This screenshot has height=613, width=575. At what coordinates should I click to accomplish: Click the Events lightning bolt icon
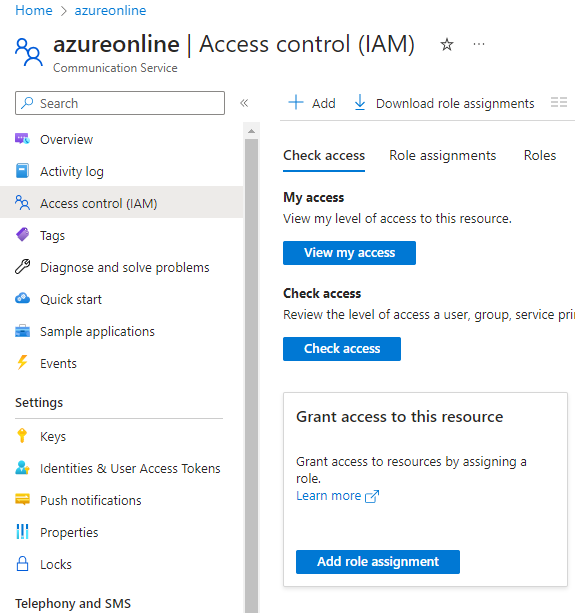[x=22, y=362]
